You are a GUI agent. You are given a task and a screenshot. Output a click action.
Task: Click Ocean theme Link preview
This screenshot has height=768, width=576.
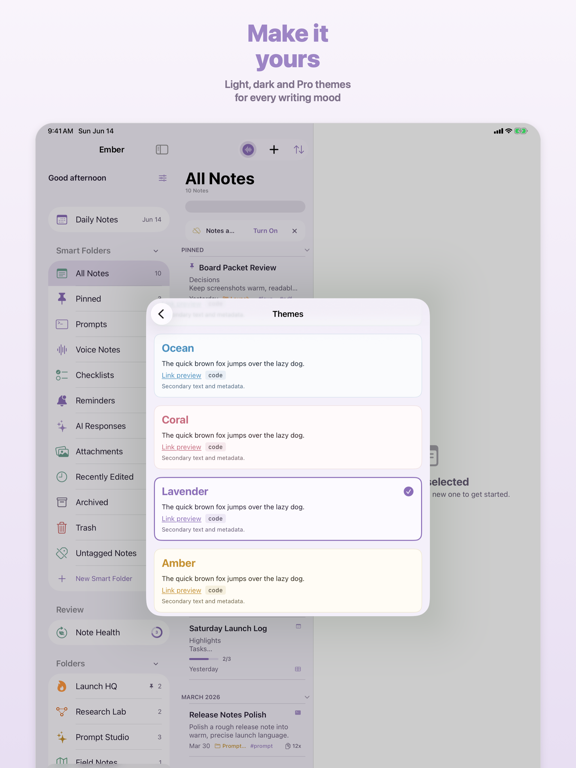(181, 375)
